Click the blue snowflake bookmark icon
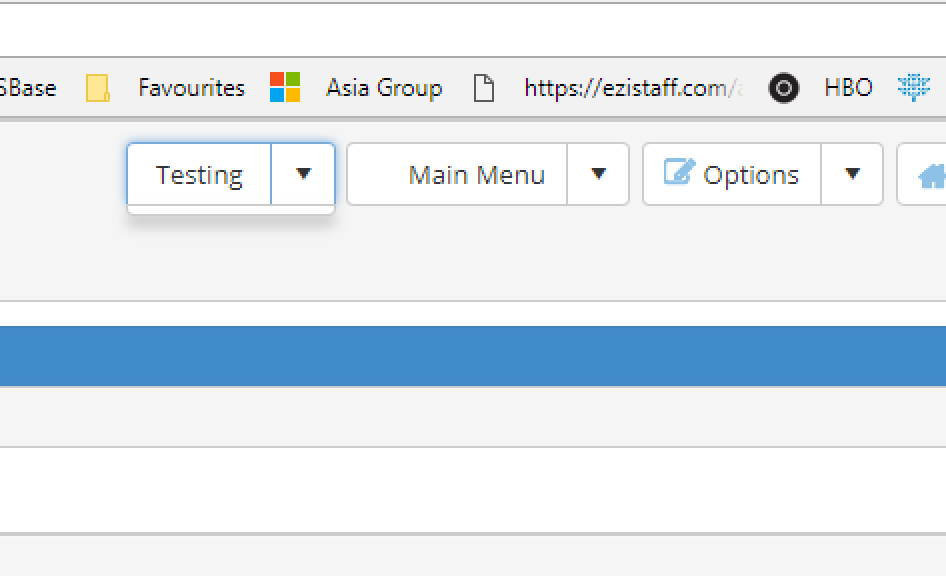 (x=913, y=87)
